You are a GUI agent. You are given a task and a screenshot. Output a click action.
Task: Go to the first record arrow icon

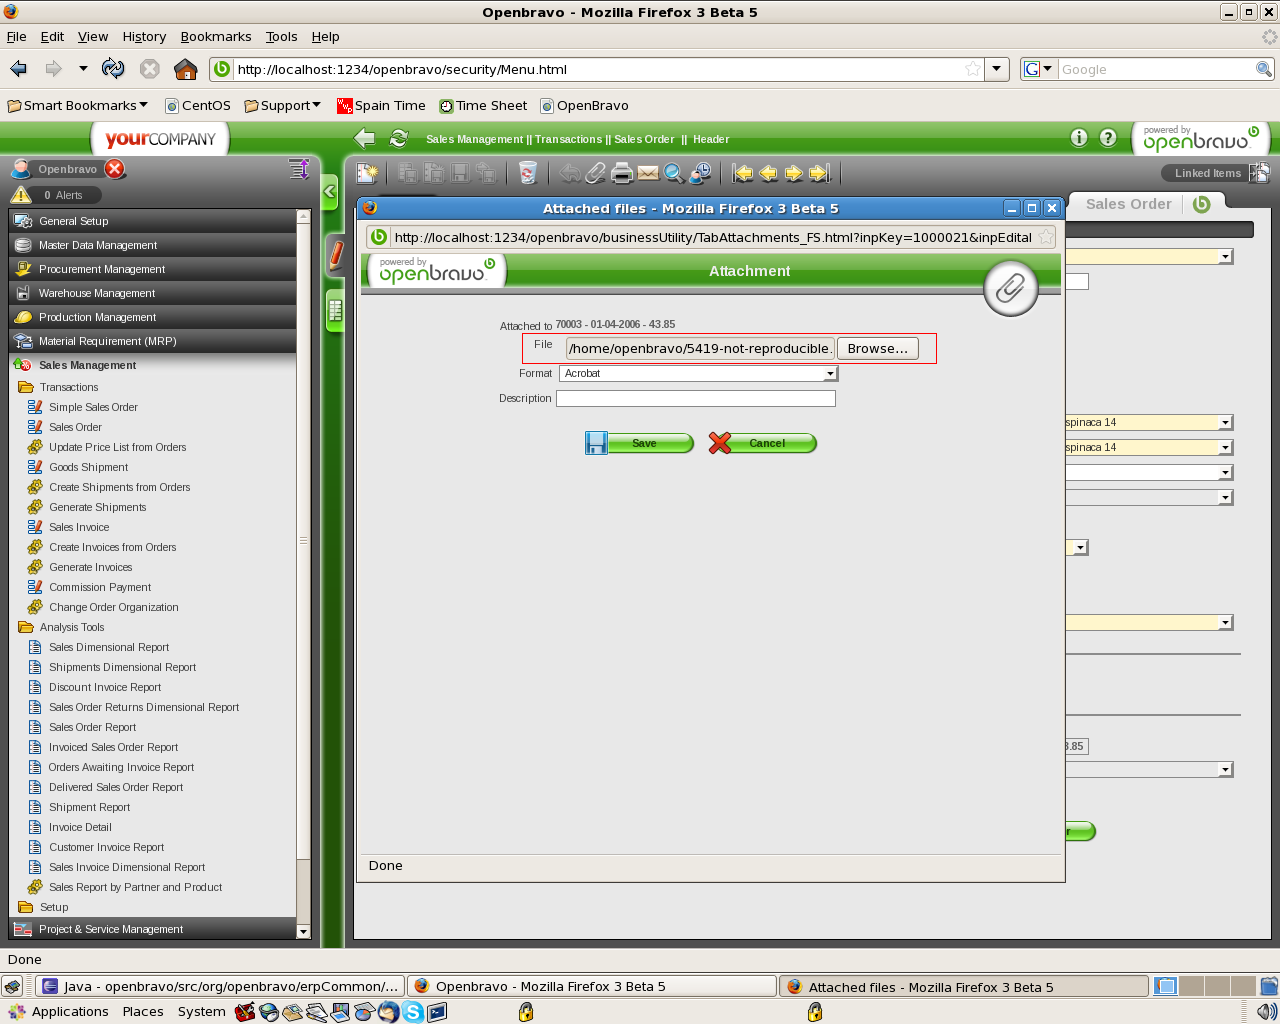coord(742,173)
